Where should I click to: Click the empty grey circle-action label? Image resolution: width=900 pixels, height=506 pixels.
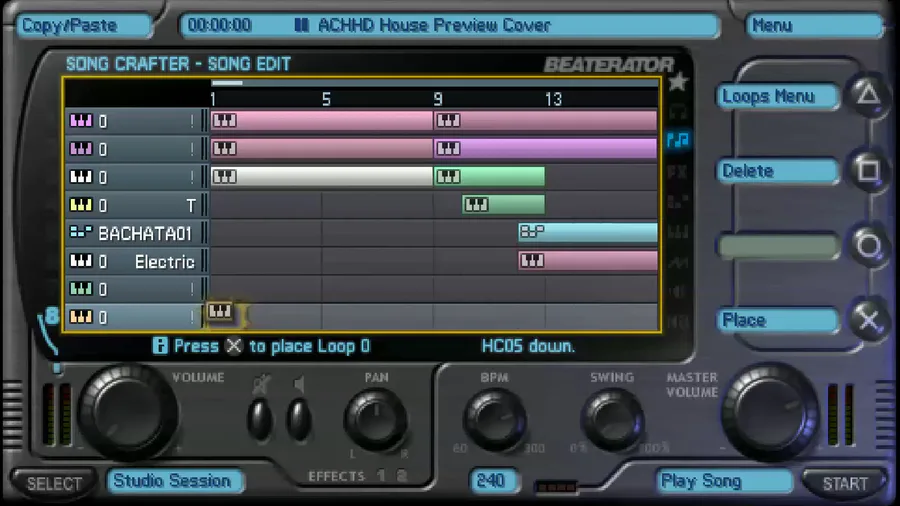click(x=778, y=247)
